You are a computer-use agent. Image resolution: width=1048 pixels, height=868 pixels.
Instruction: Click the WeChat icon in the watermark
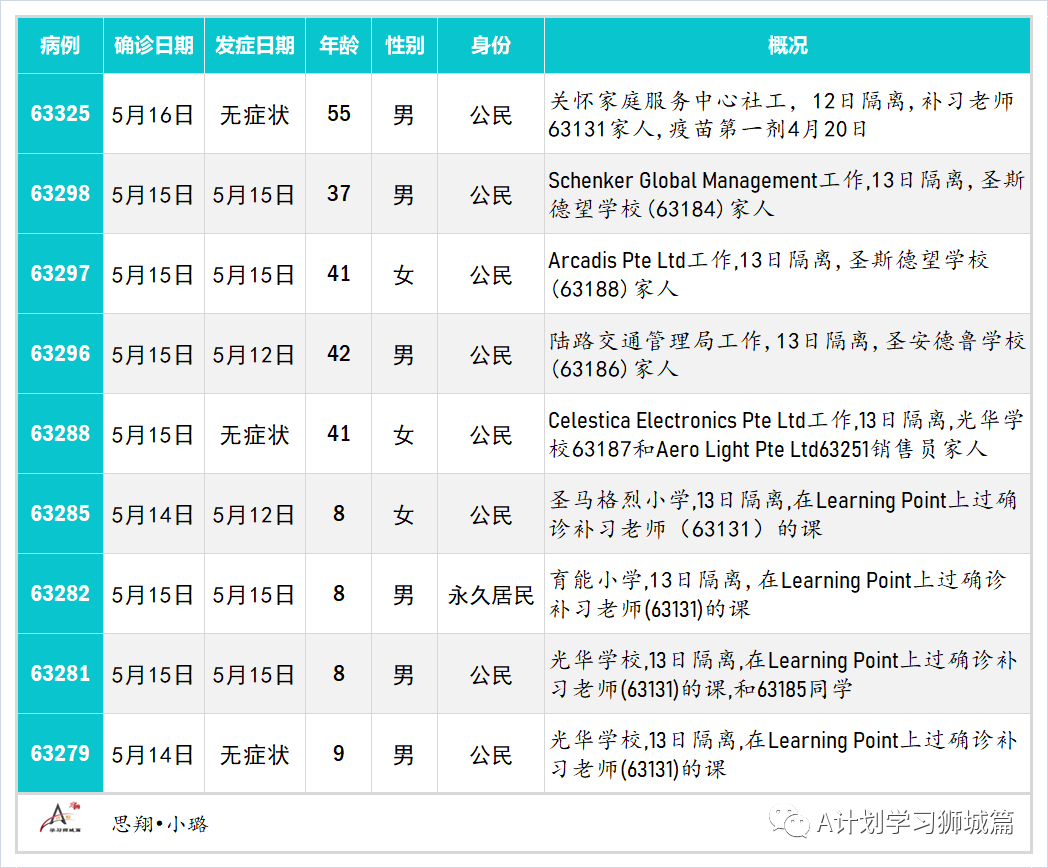pyautogui.click(x=794, y=822)
